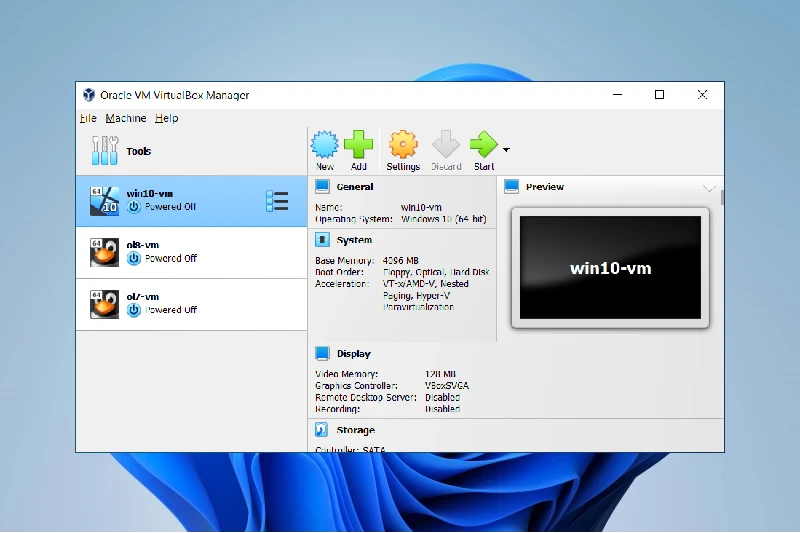Click Powered Off status under ol8-vm
Viewport: 800px width, 533px height.
pos(171,259)
